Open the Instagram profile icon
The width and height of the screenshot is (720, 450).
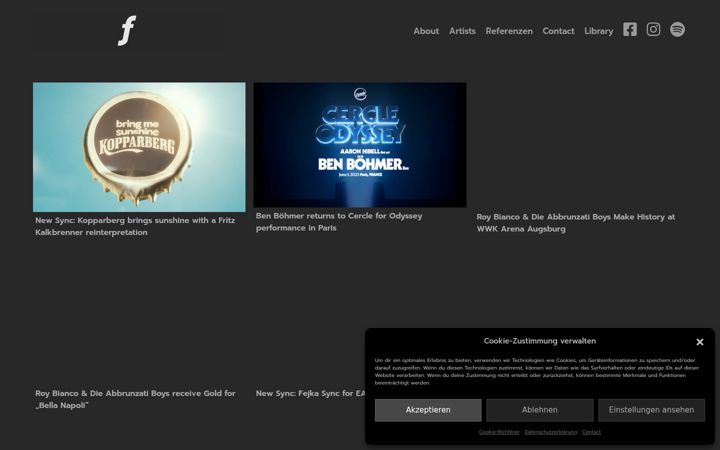click(653, 30)
